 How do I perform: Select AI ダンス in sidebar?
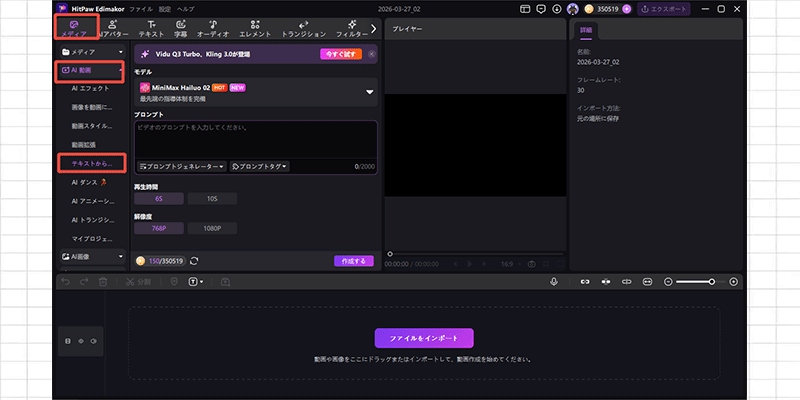(x=89, y=182)
